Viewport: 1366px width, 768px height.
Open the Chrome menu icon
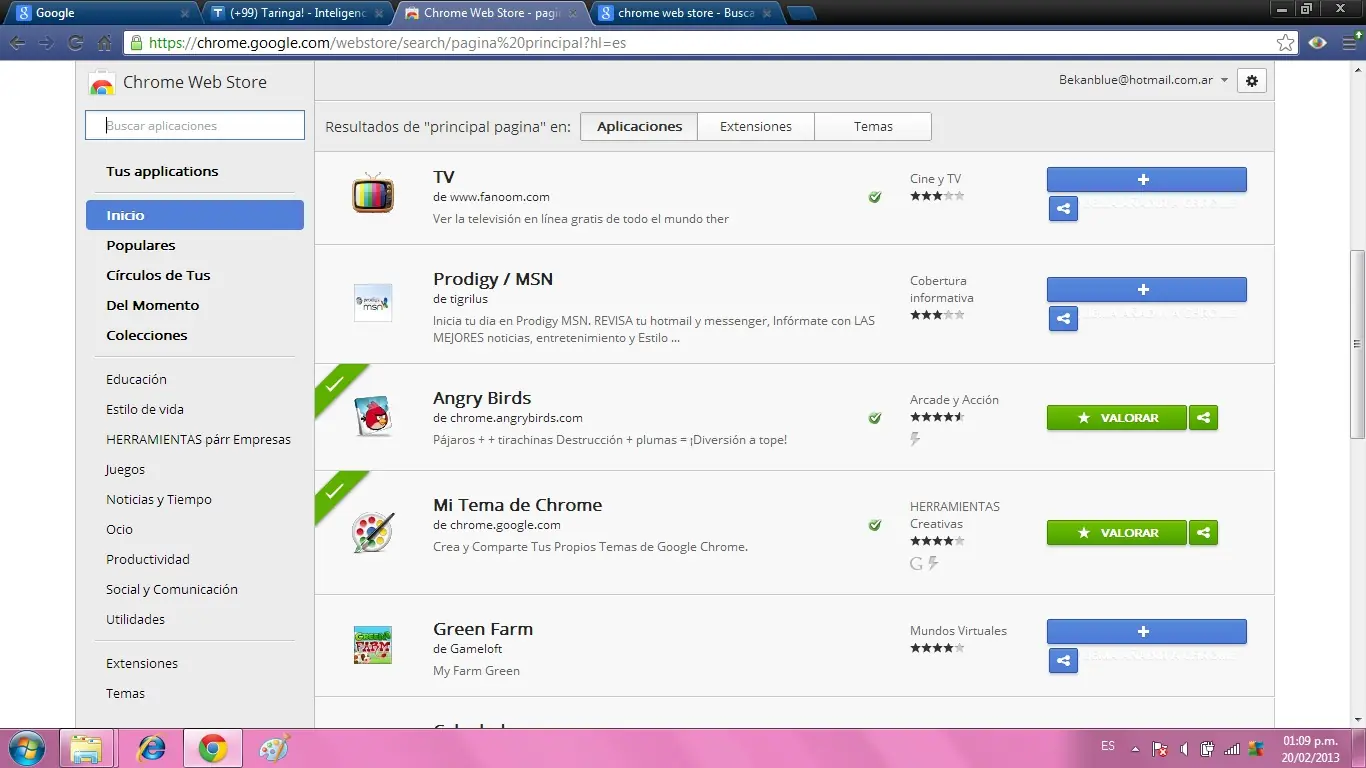coord(1350,43)
